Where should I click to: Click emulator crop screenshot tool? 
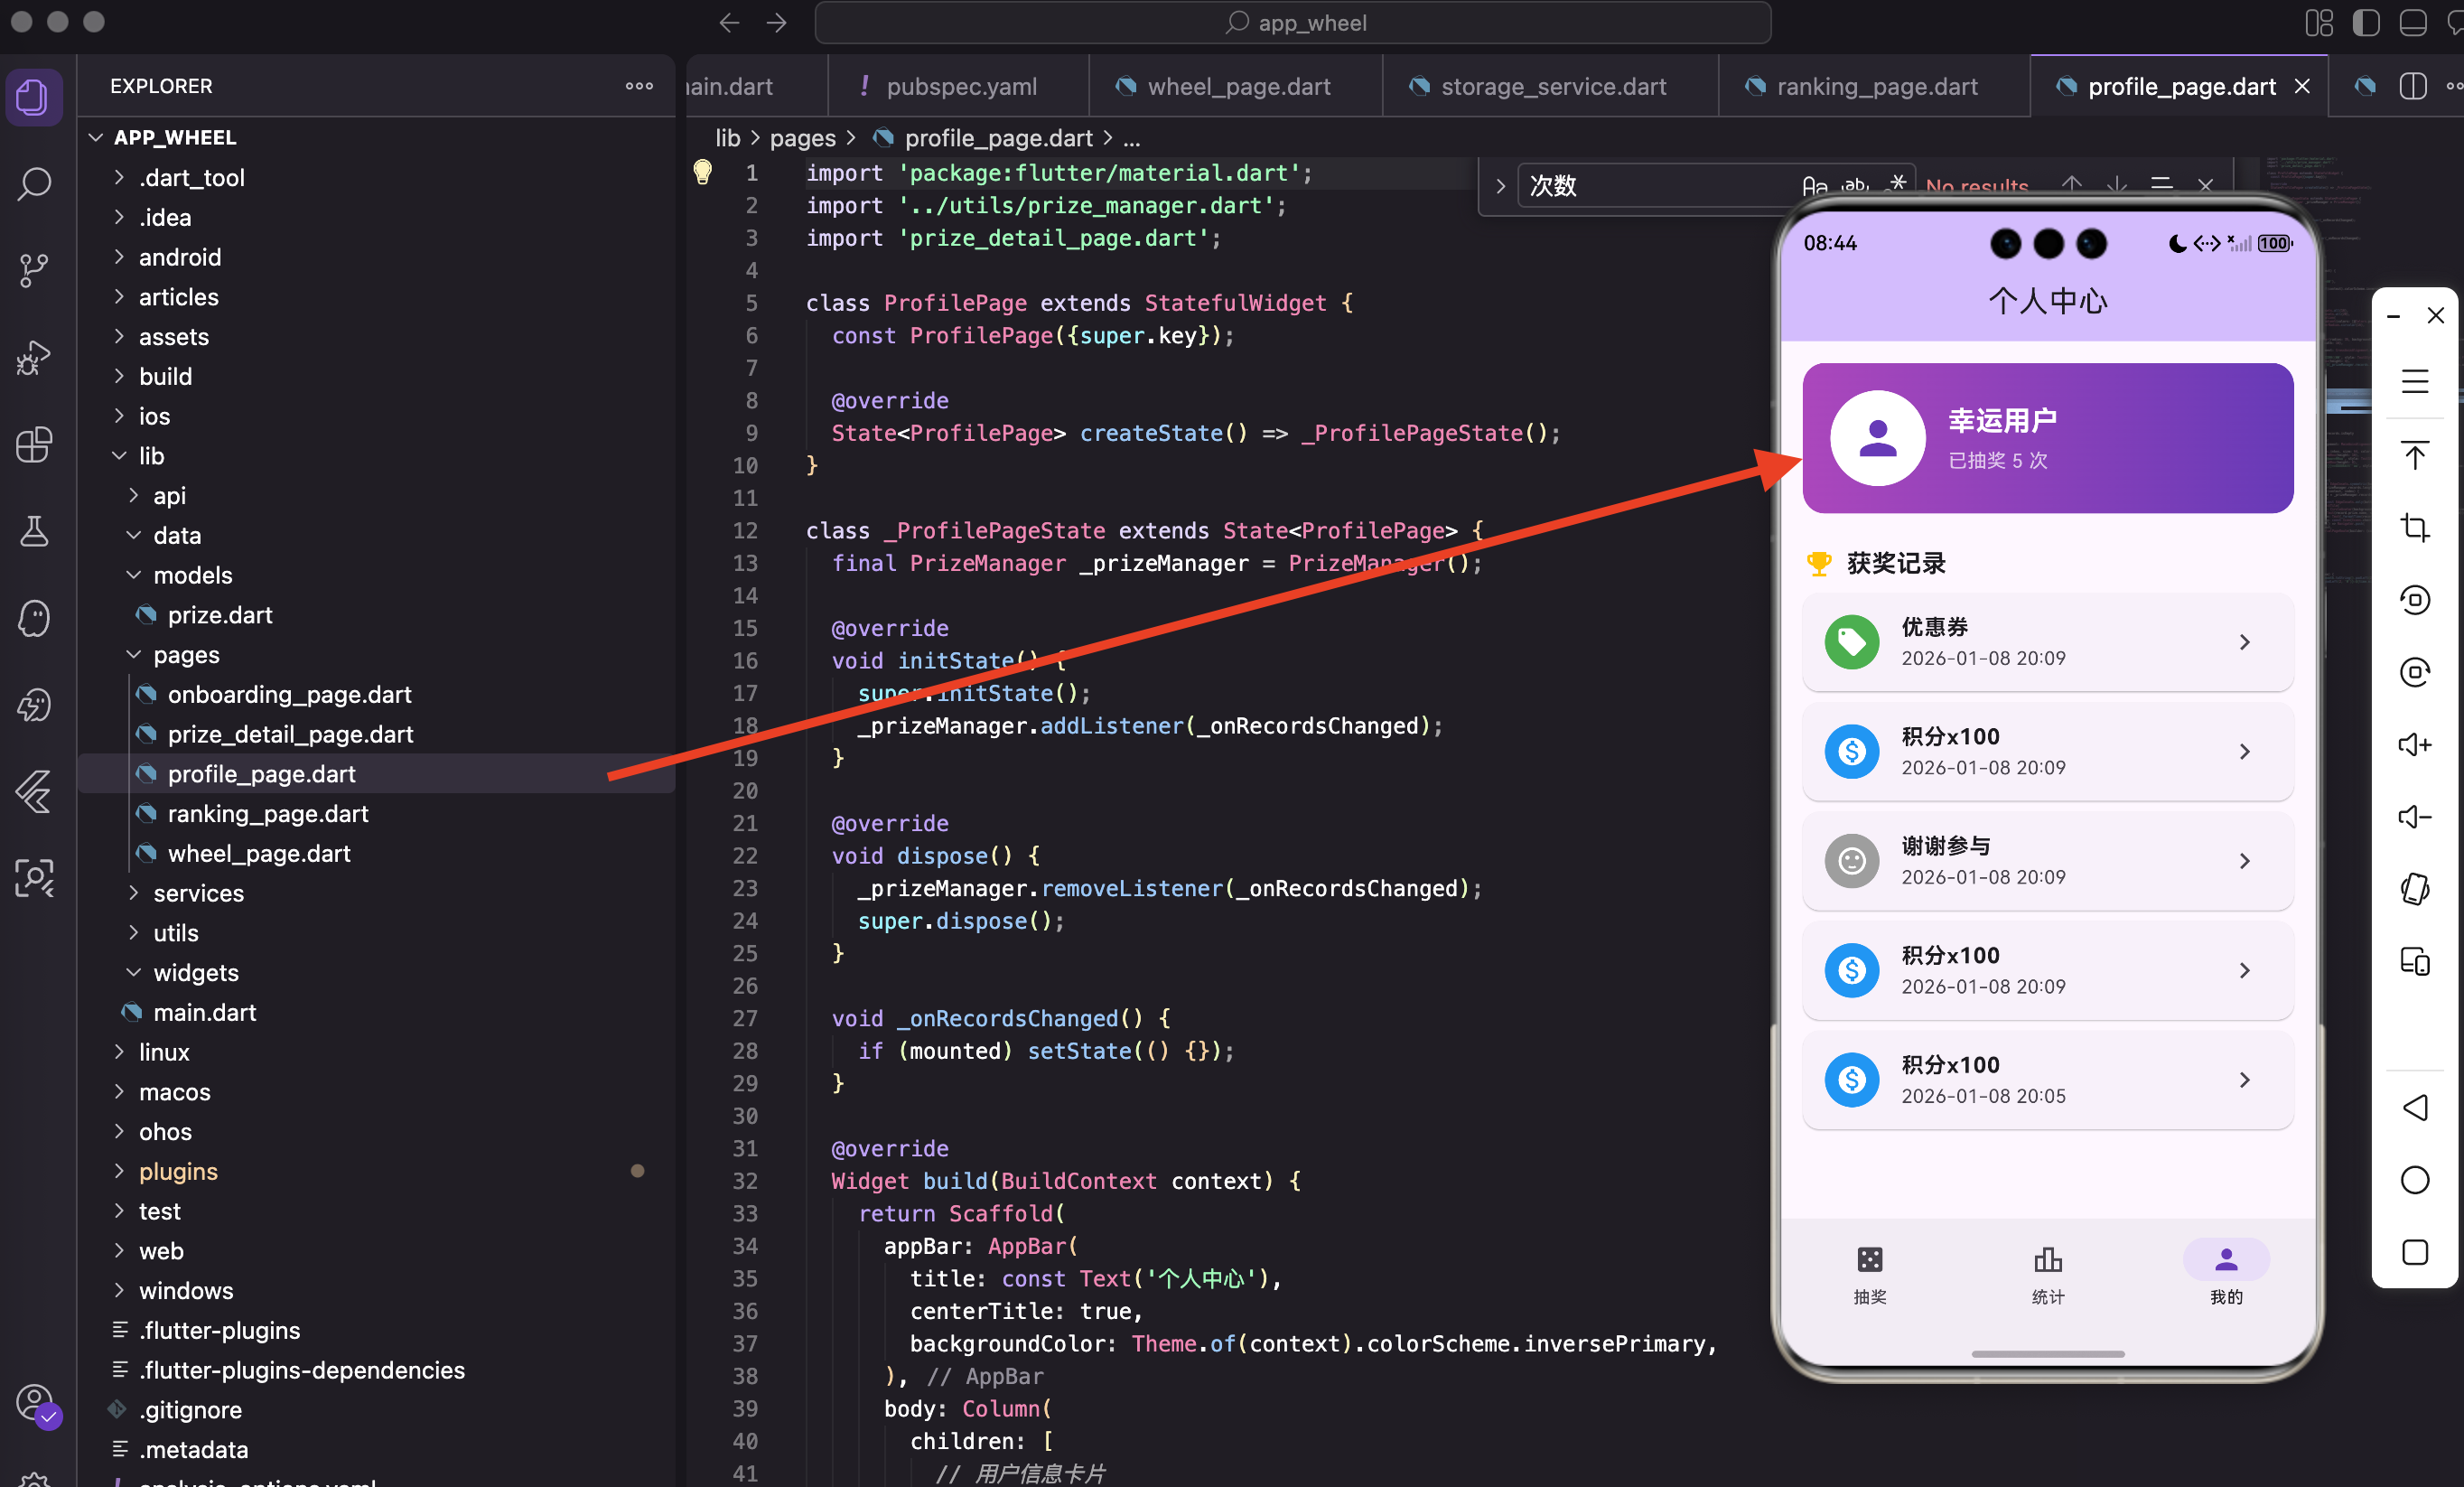pyautogui.click(x=2415, y=527)
